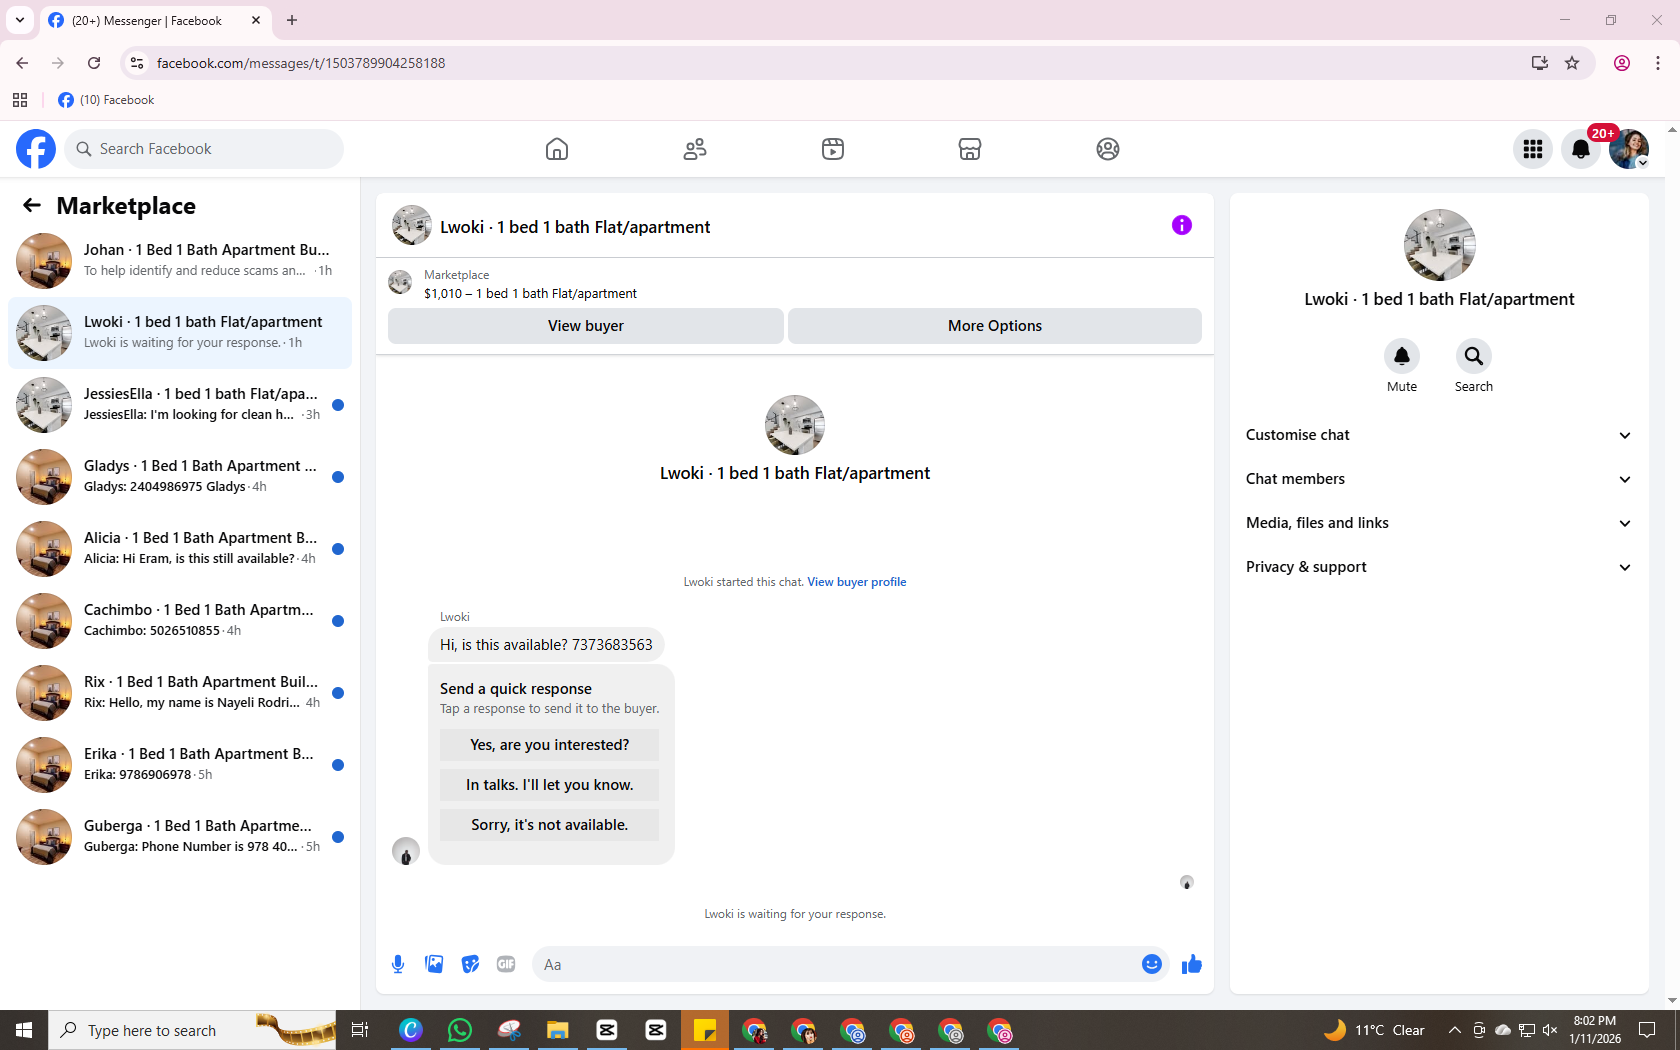Choose a sticker icon
This screenshot has width=1680, height=1050.
tap(470, 964)
